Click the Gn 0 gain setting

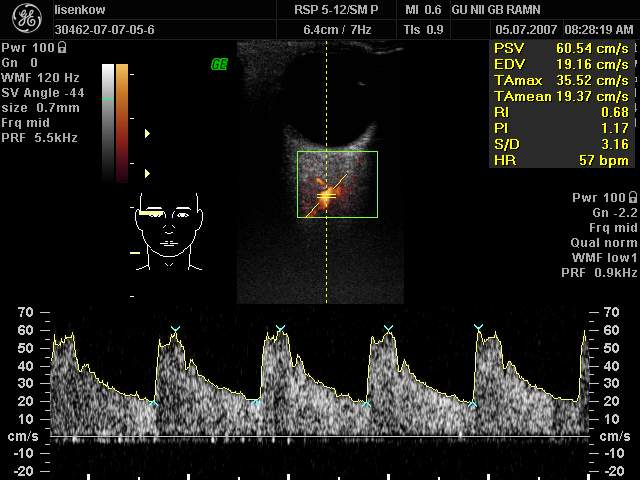coord(19,62)
